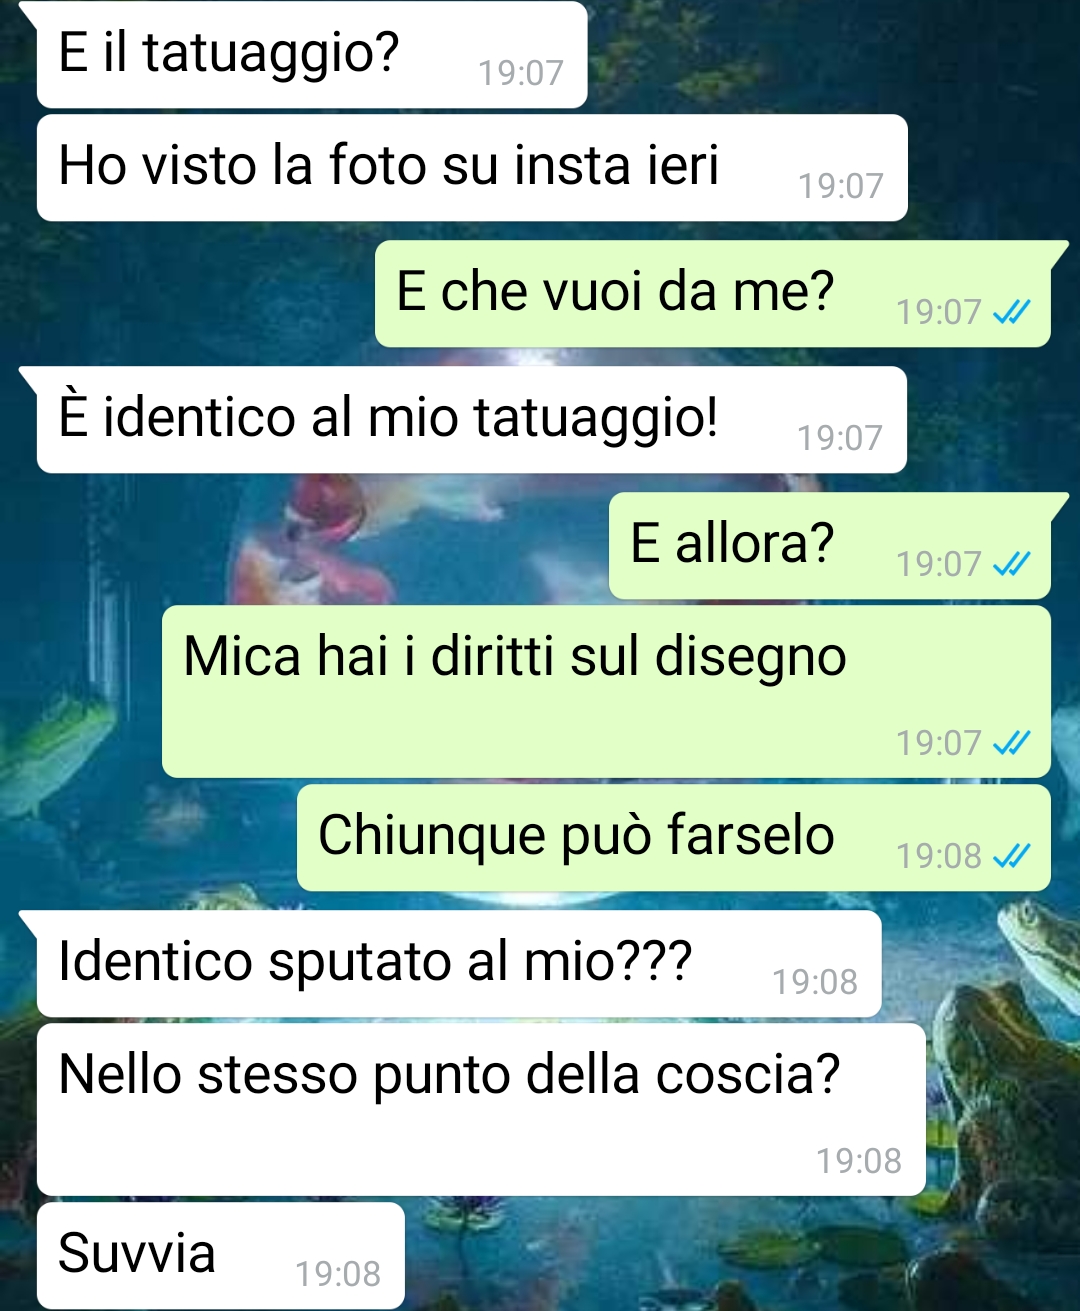The height and width of the screenshot is (1311, 1080).
Task: Tap the green bubble saying 'E allora?'
Action: click(830, 546)
